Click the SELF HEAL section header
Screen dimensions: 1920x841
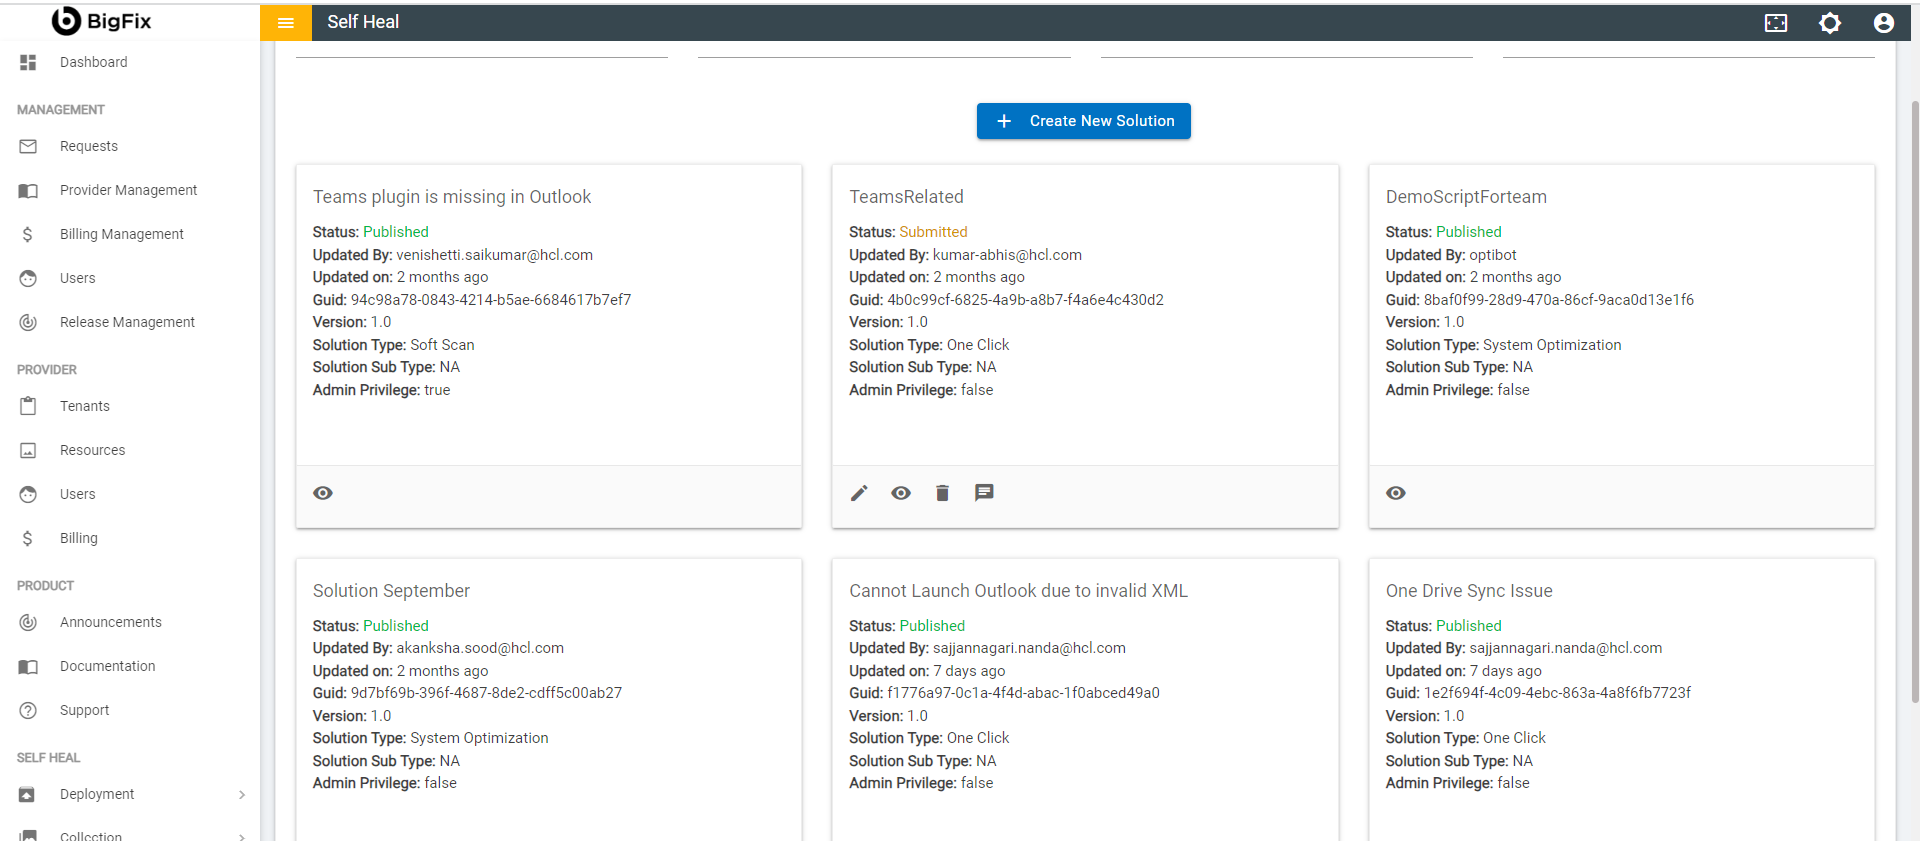48,758
